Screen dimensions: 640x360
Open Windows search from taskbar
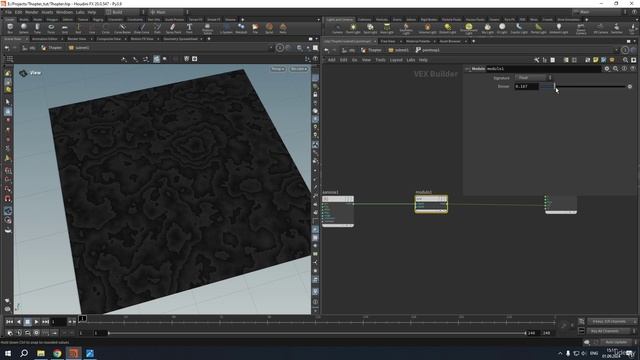[24, 353]
